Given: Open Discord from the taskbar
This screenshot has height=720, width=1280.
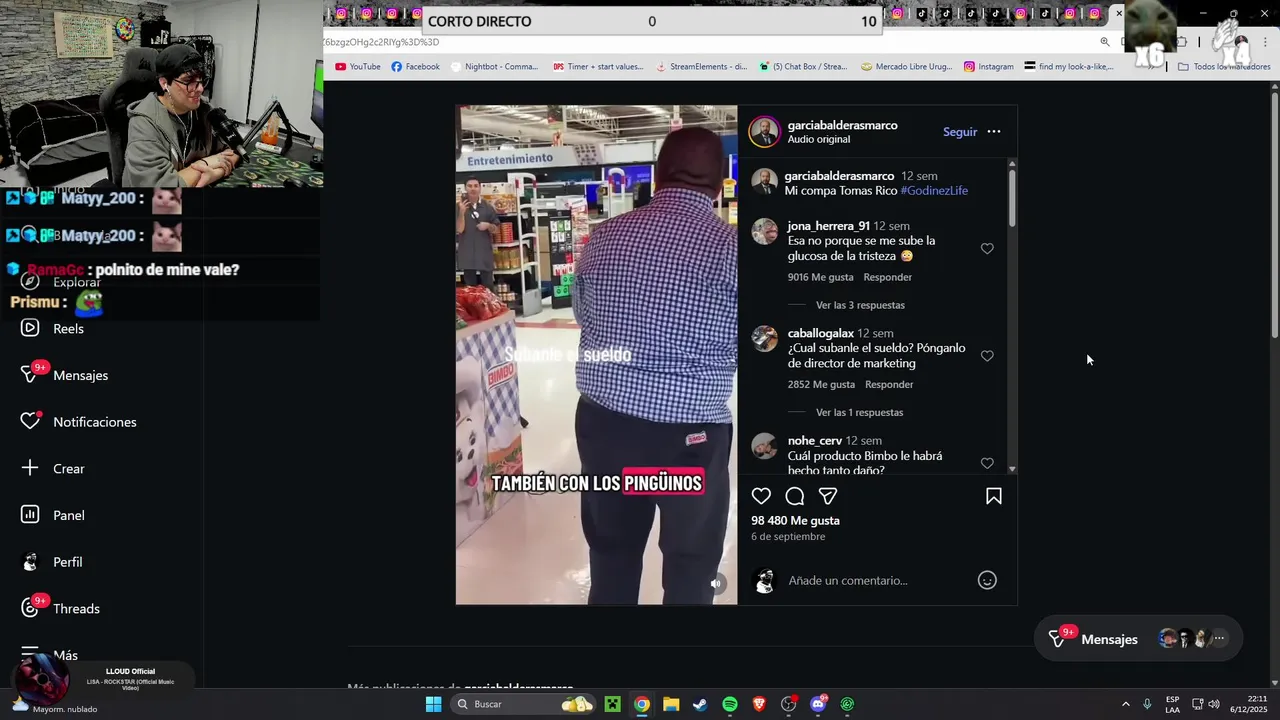Looking at the screenshot, I should click(818, 704).
